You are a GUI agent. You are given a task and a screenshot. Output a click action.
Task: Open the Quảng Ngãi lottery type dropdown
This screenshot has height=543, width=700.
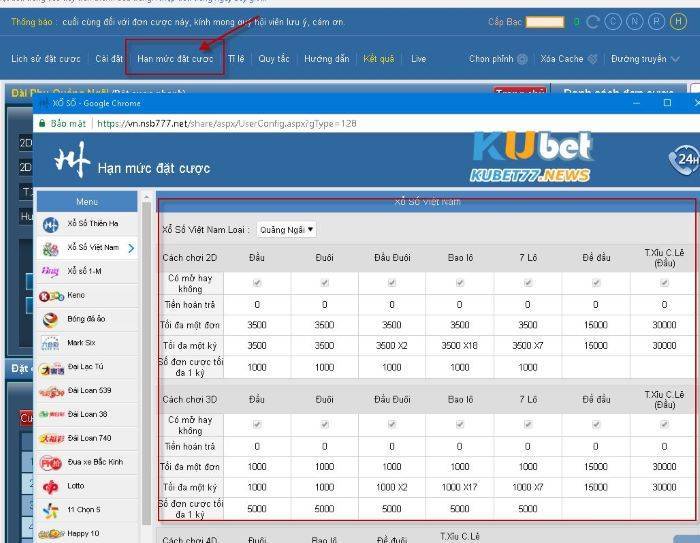pos(287,229)
